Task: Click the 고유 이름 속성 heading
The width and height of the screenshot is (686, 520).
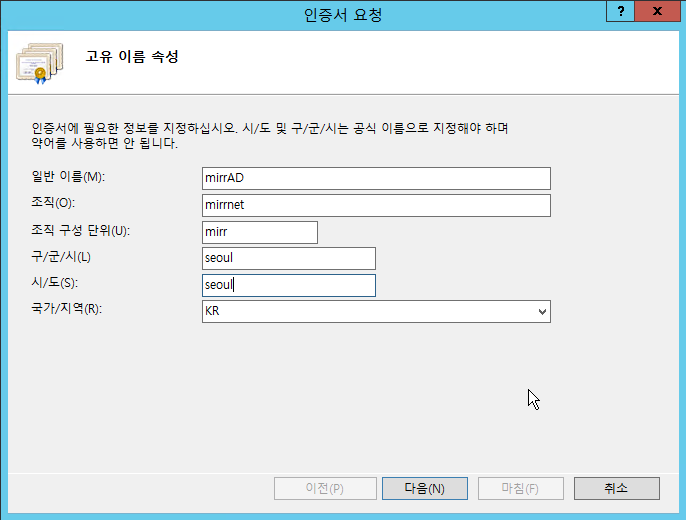Action: tap(132, 57)
